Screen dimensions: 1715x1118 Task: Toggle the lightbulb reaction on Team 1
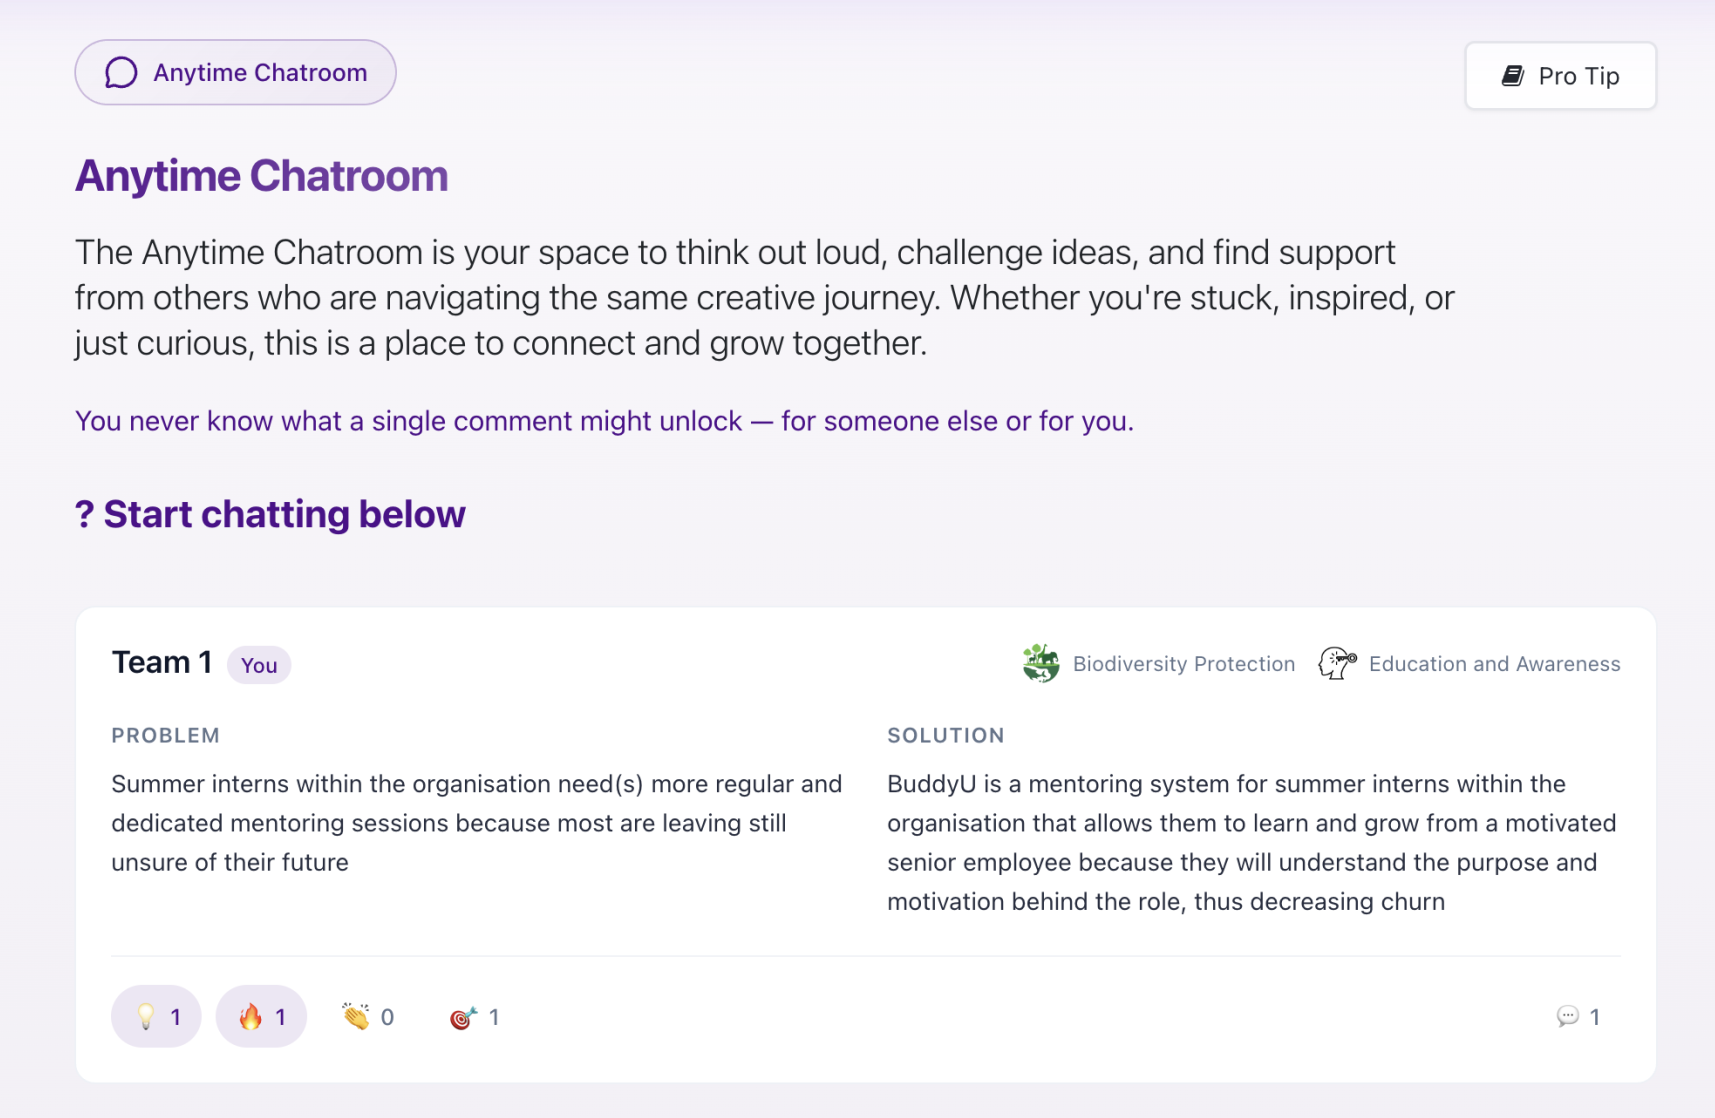[156, 1017]
